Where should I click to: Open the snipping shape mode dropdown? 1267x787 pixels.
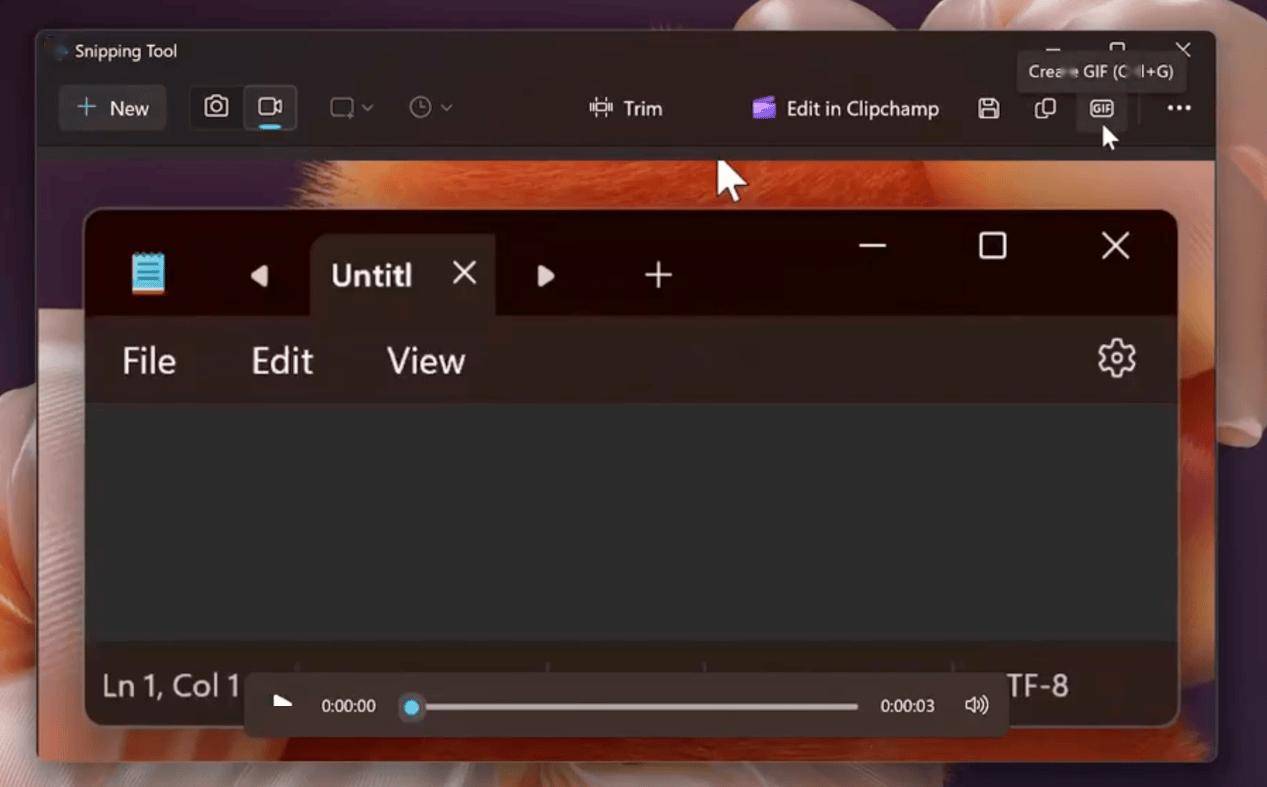pyautogui.click(x=352, y=108)
